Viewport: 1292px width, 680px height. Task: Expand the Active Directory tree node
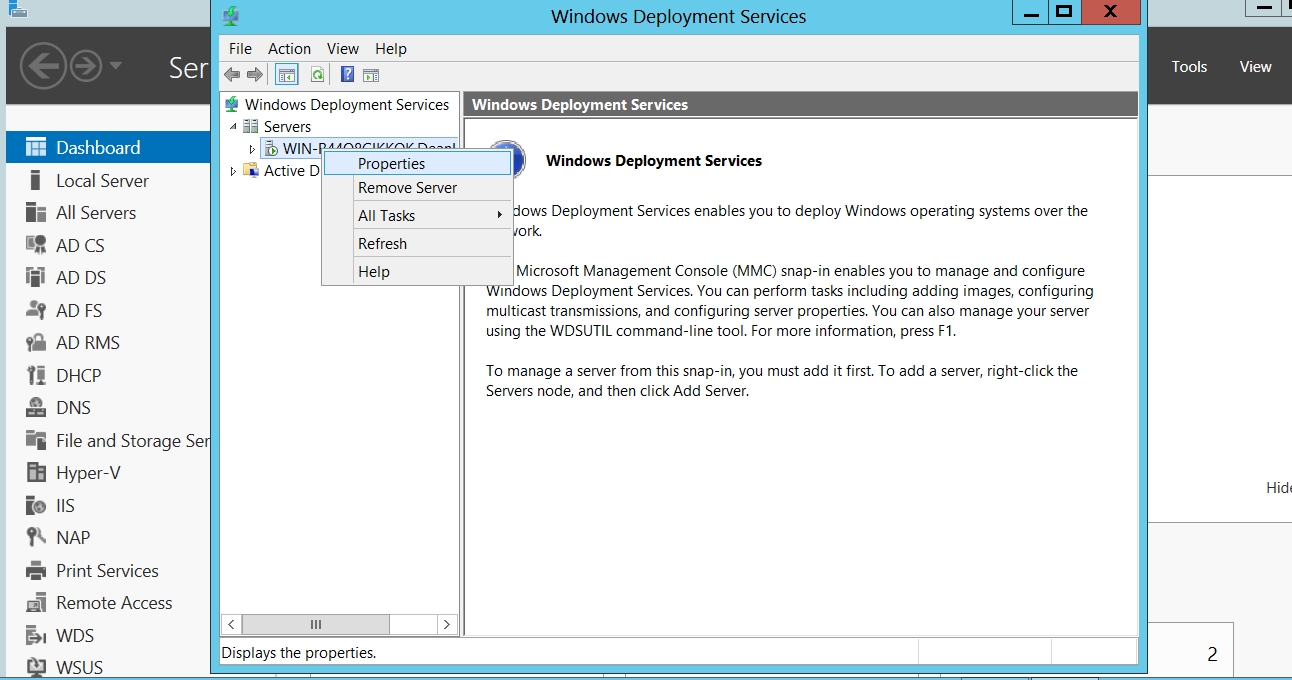coord(234,171)
